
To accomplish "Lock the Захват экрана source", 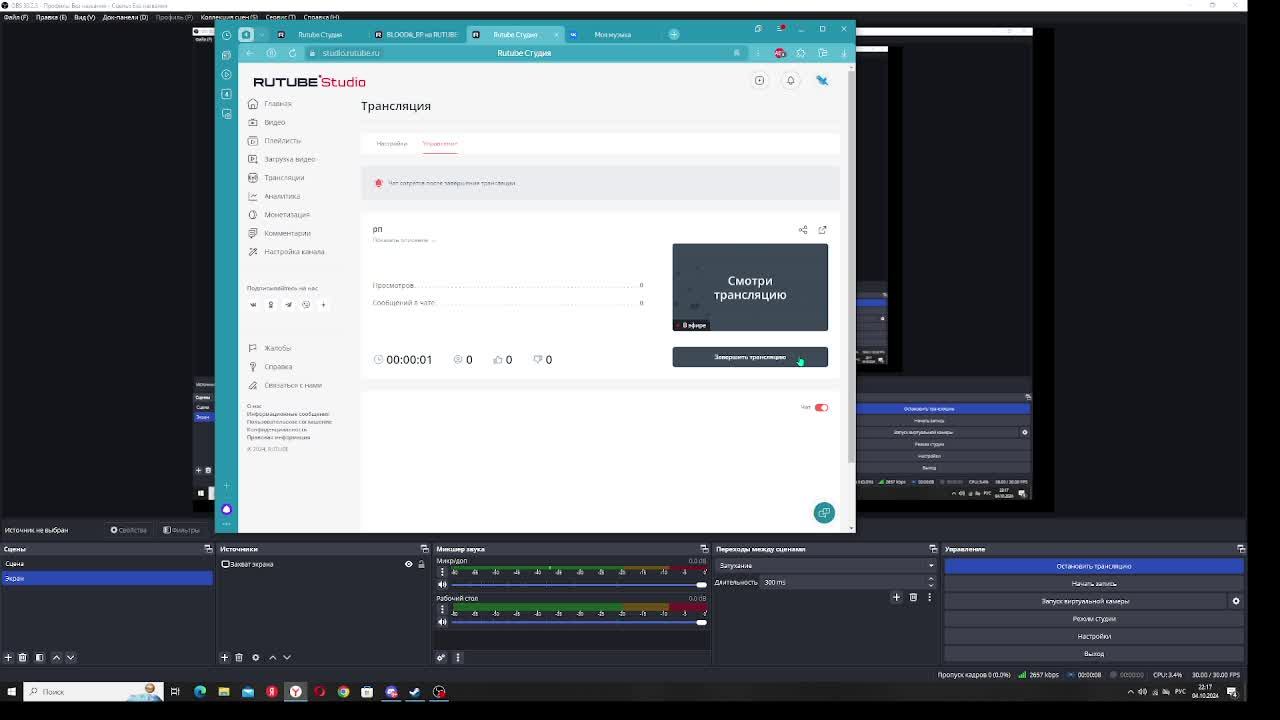I will pos(421,564).
